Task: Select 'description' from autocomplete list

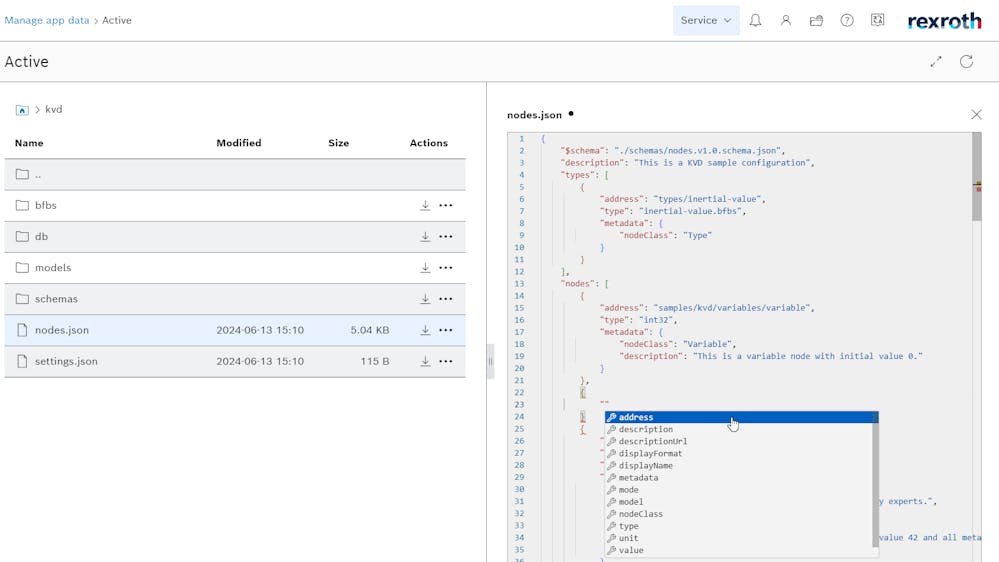Action: [x=645, y=430]
